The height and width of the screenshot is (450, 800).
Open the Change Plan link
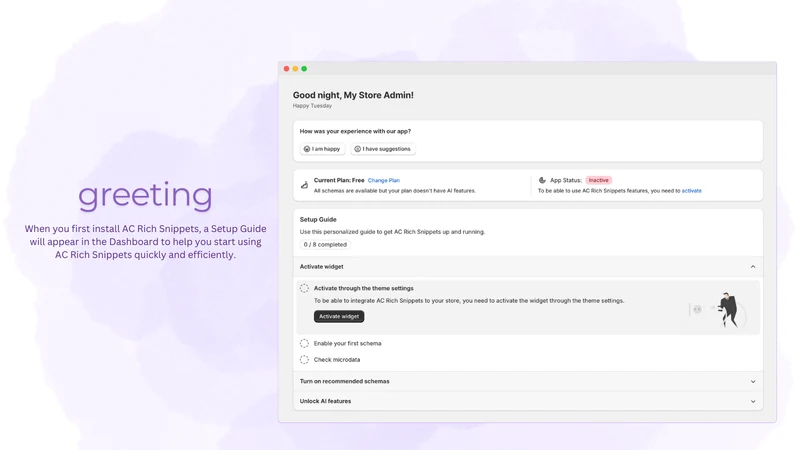(x=384, y=180)
